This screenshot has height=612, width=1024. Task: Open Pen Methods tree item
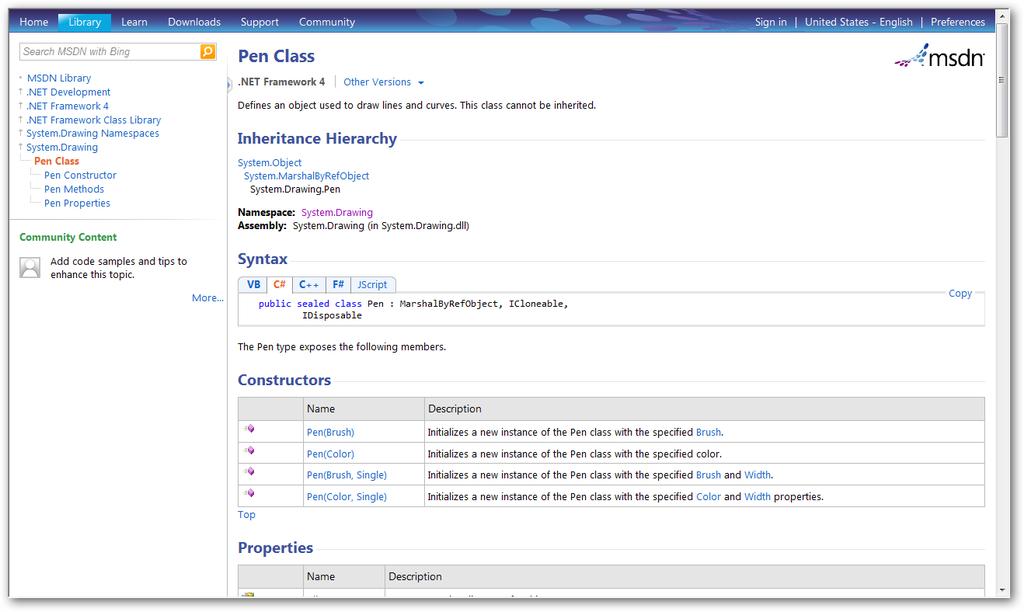[x=74, y=189]
